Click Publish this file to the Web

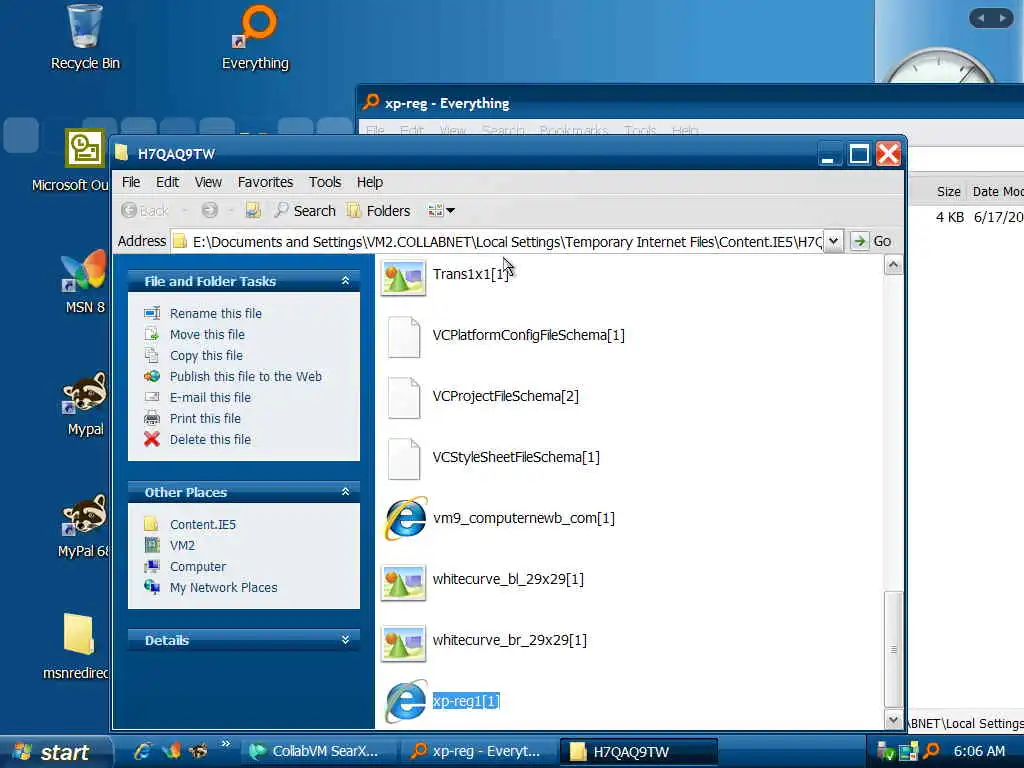click(x=246, y=376)
